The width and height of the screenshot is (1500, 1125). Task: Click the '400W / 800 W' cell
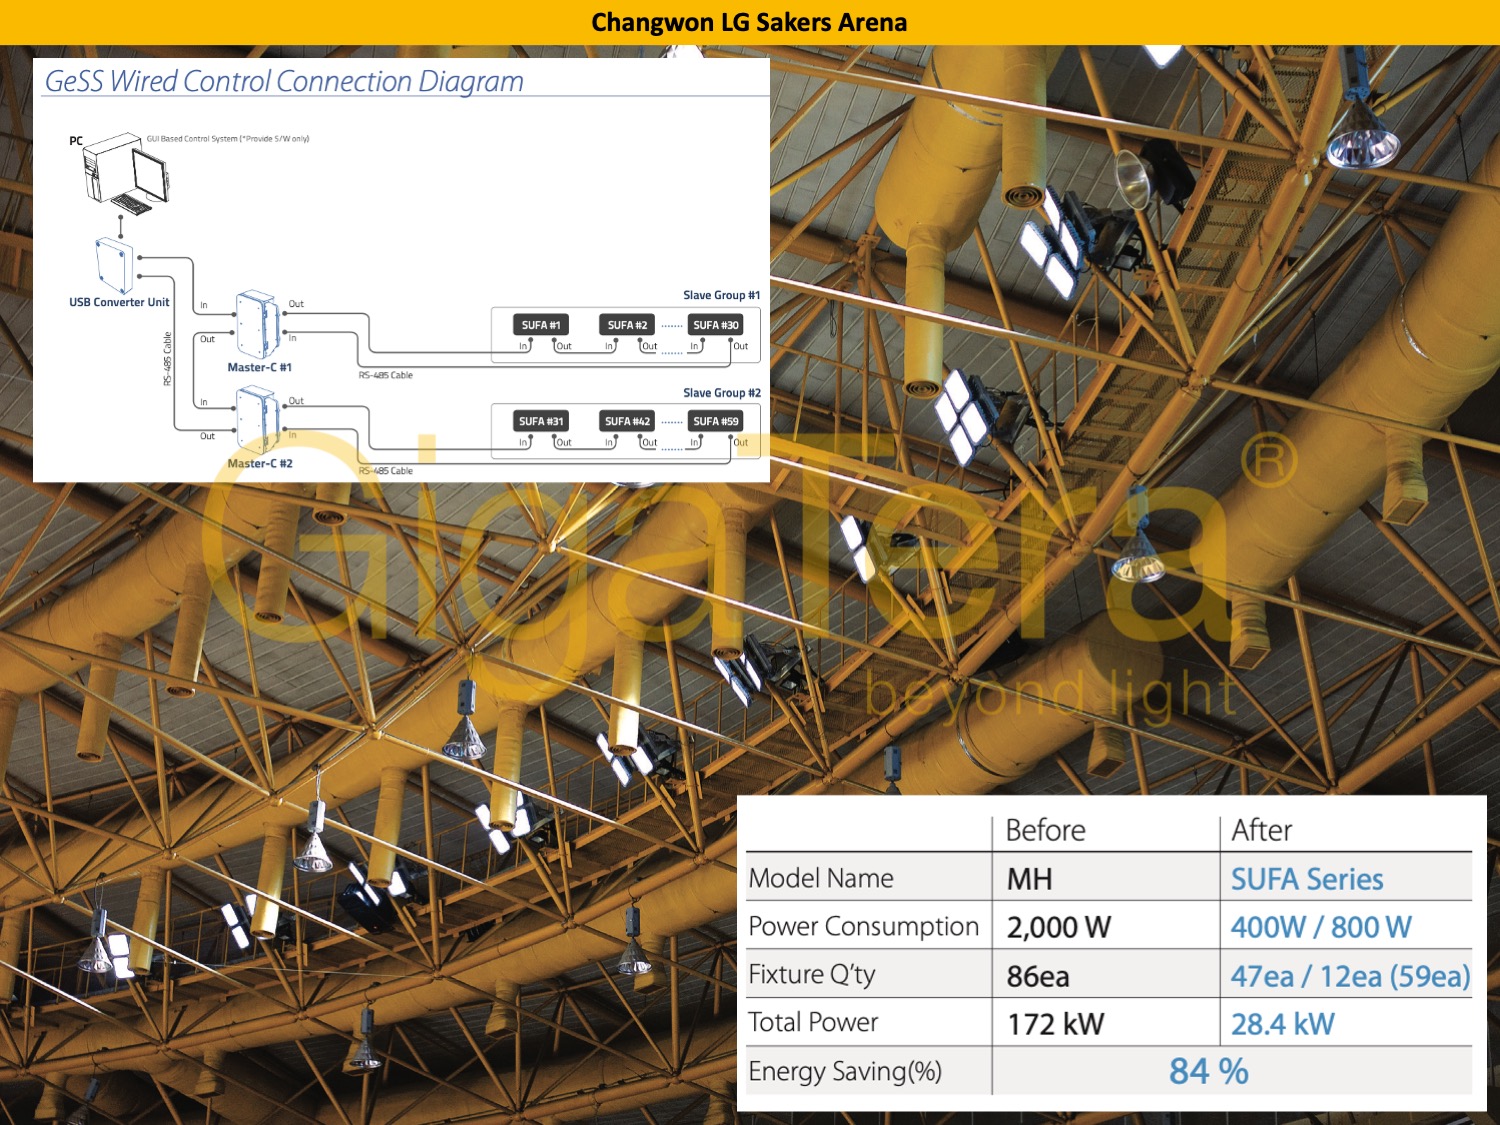(1321, 927)
